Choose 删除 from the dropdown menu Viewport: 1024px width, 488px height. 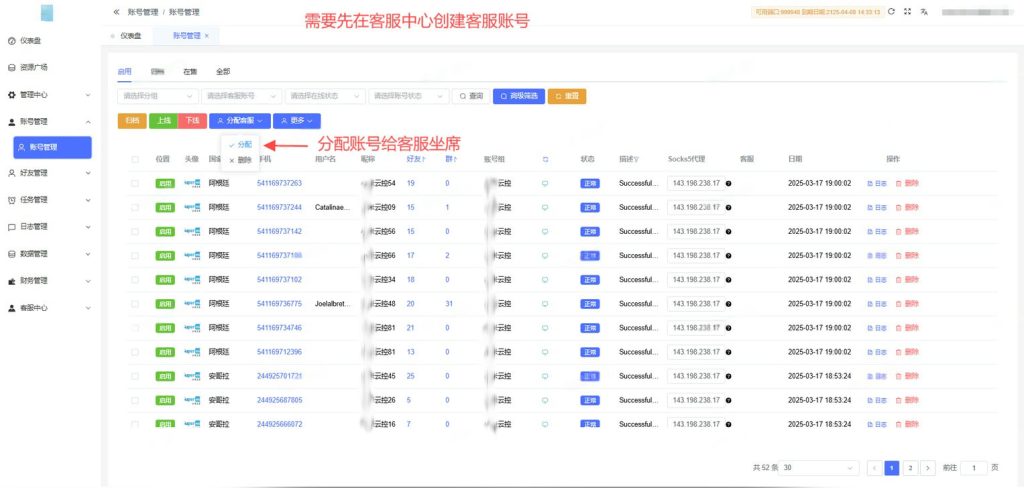[x=240, y=160]
